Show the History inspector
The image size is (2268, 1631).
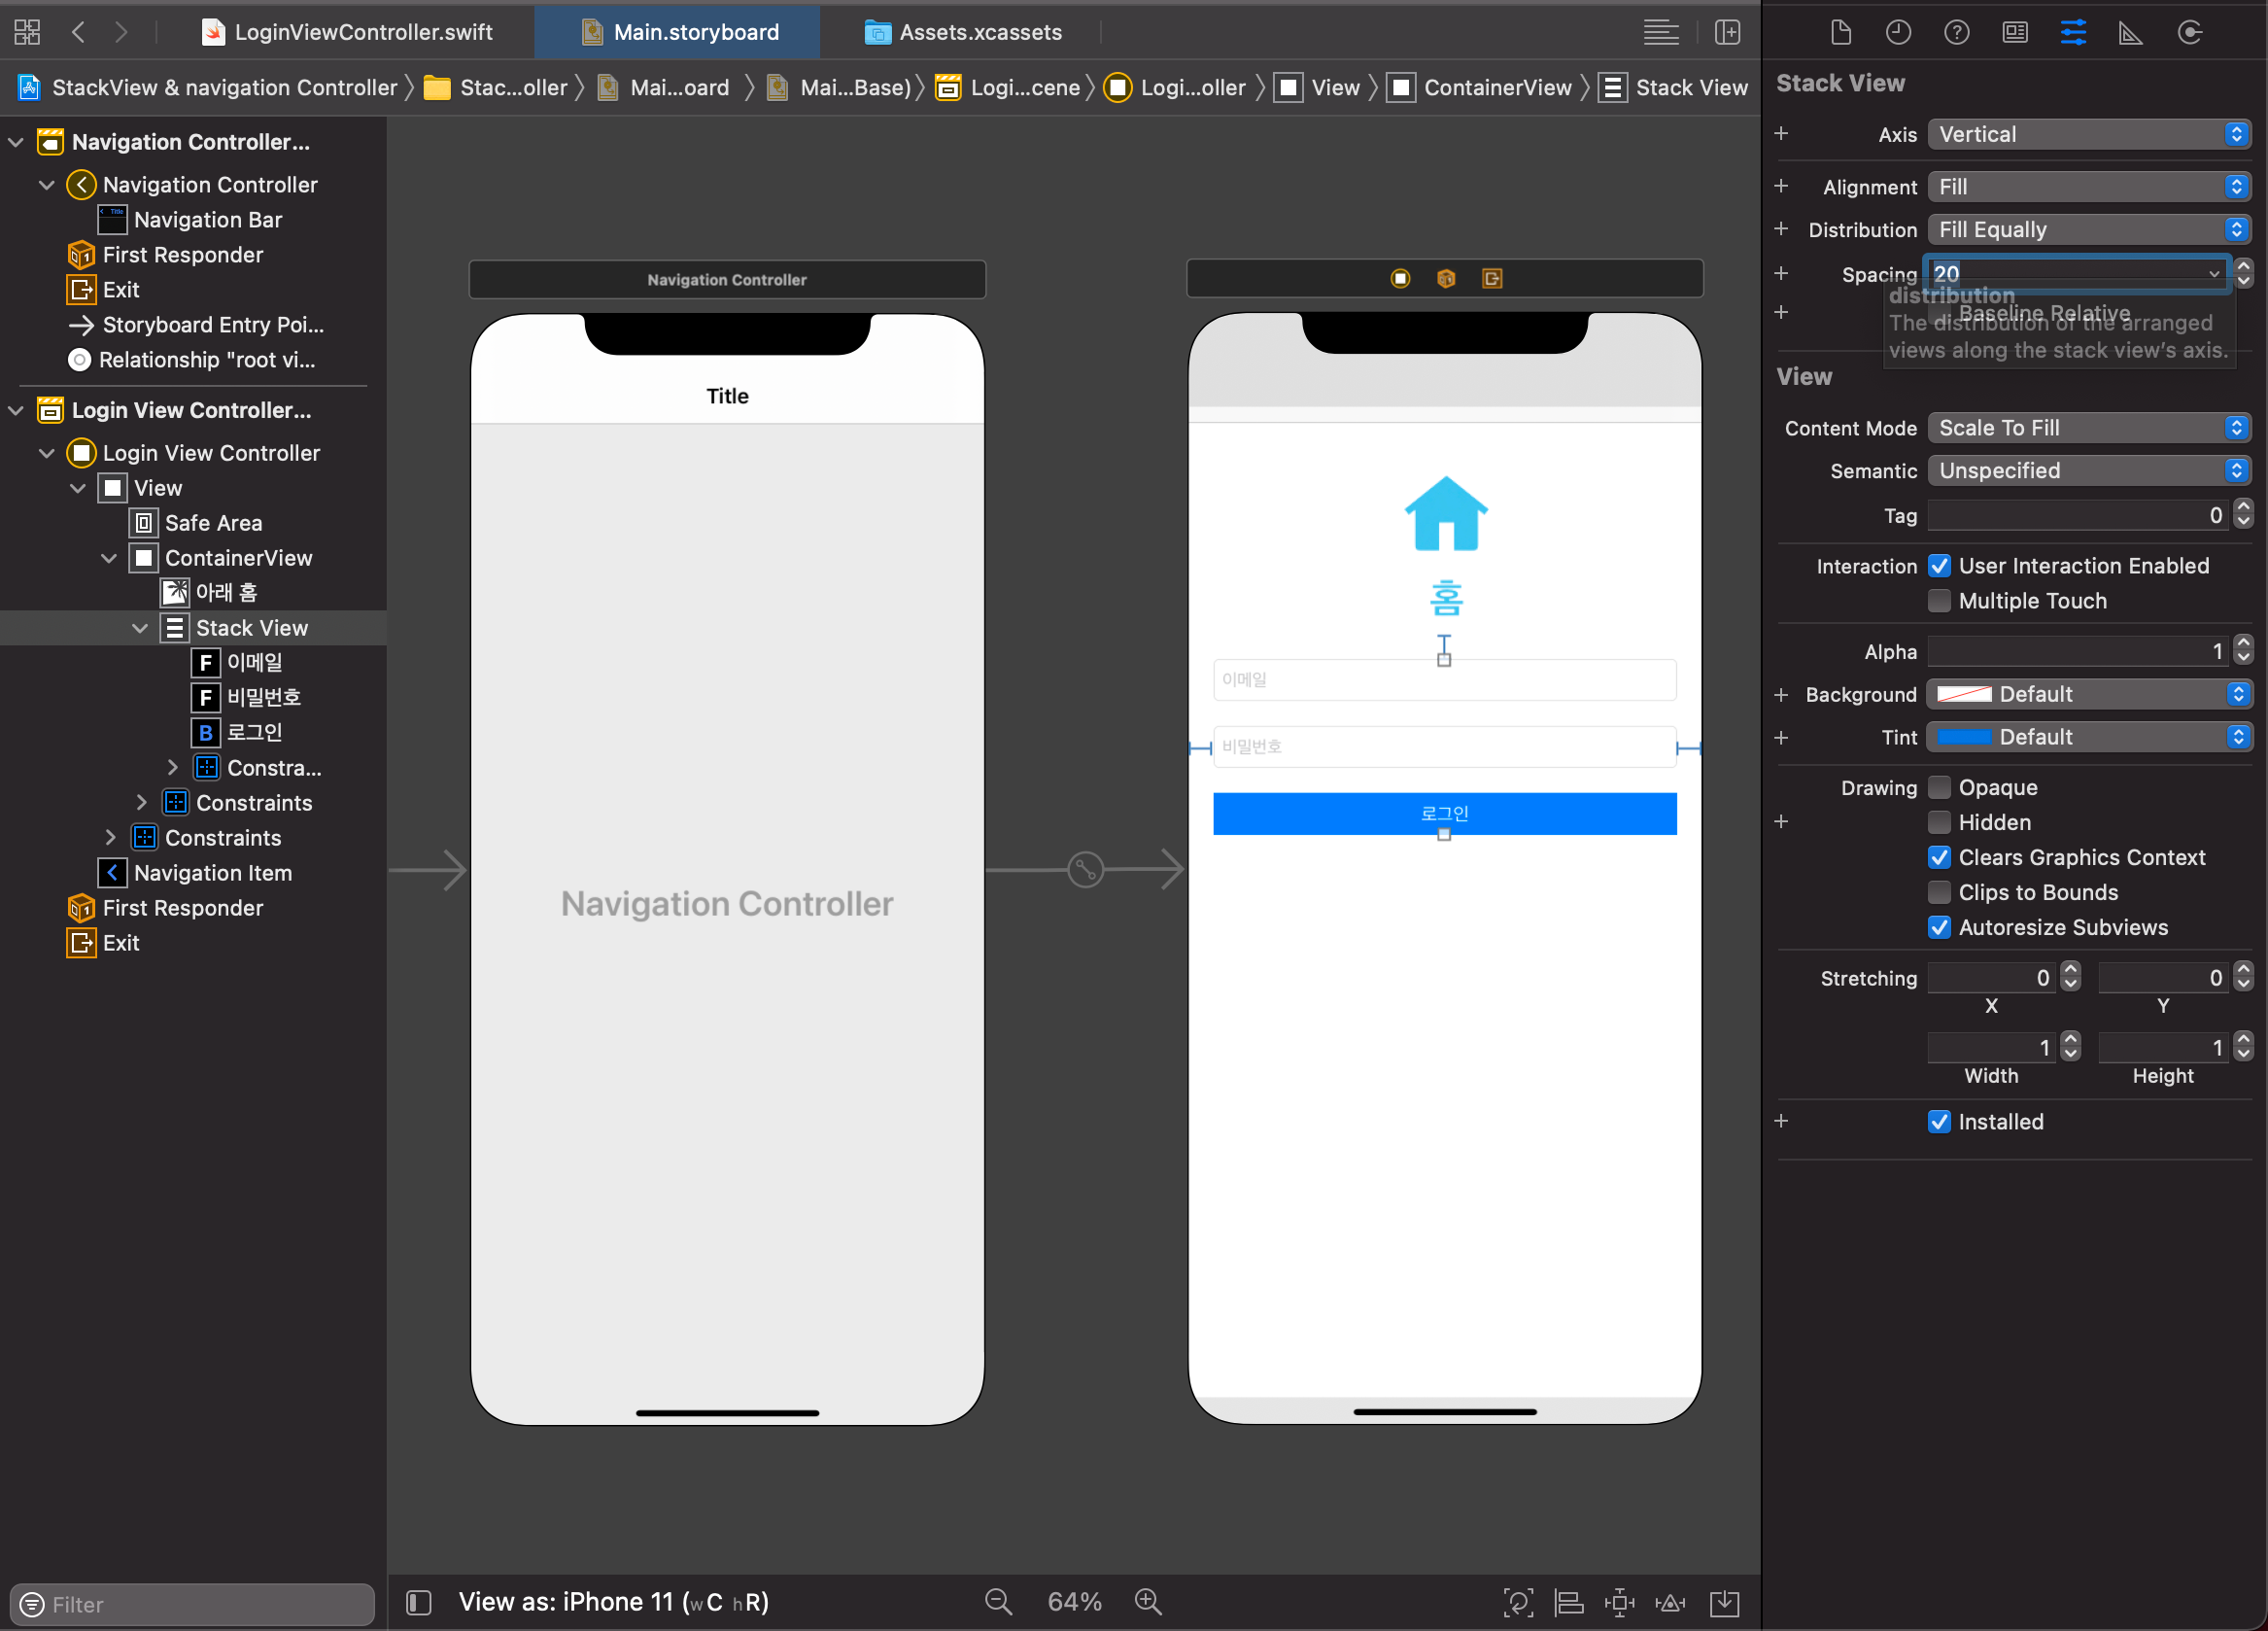1898,32
